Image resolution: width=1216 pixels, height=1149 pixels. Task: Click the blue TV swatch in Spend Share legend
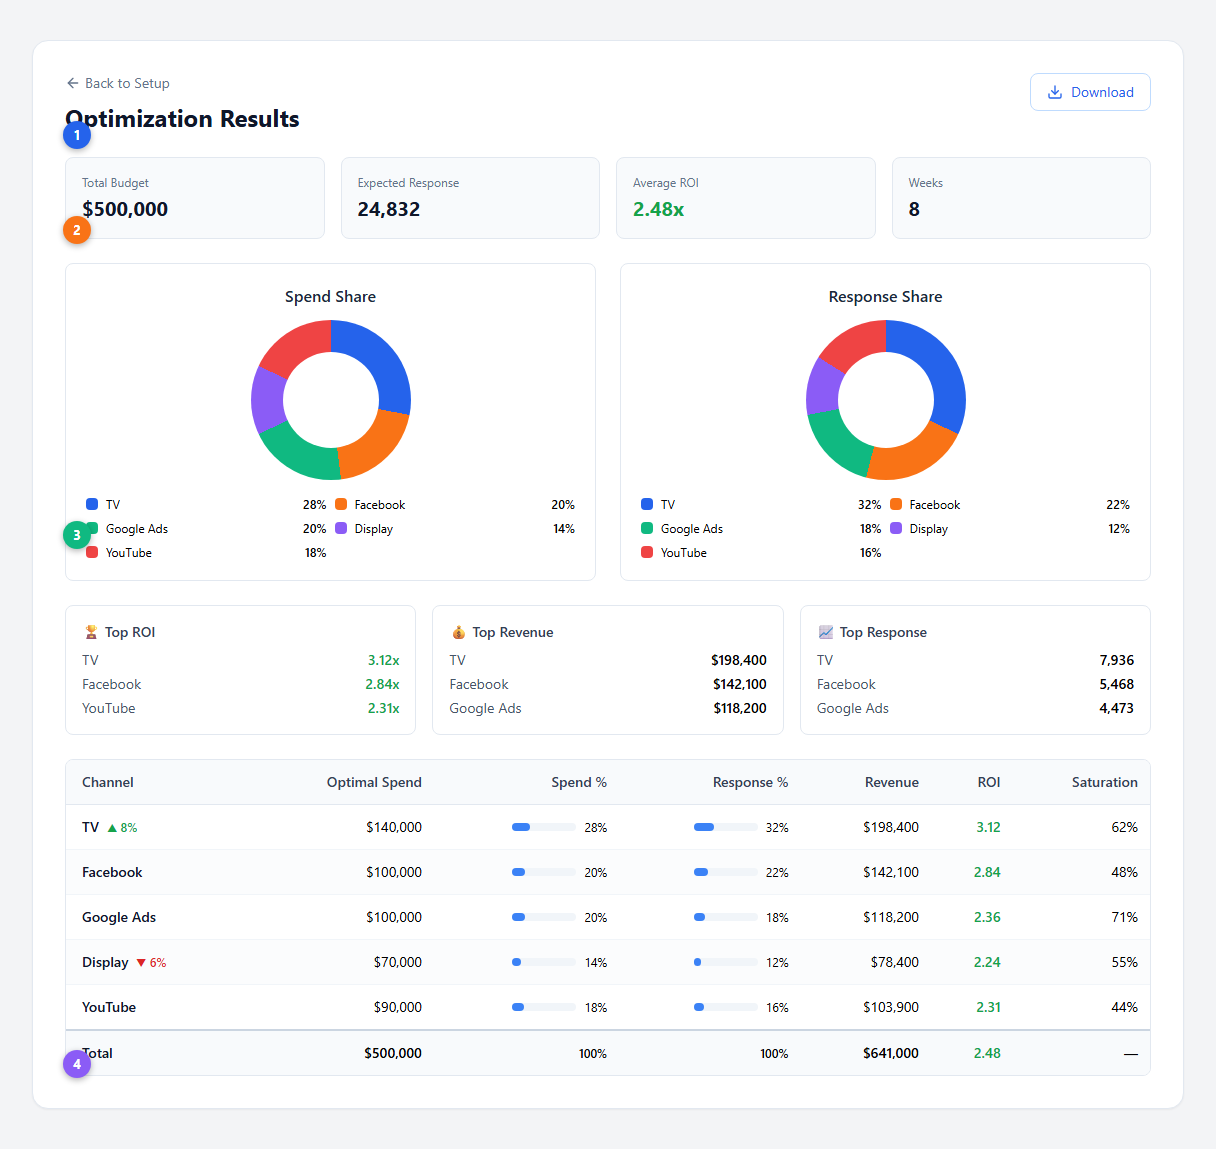pos(92,504)
